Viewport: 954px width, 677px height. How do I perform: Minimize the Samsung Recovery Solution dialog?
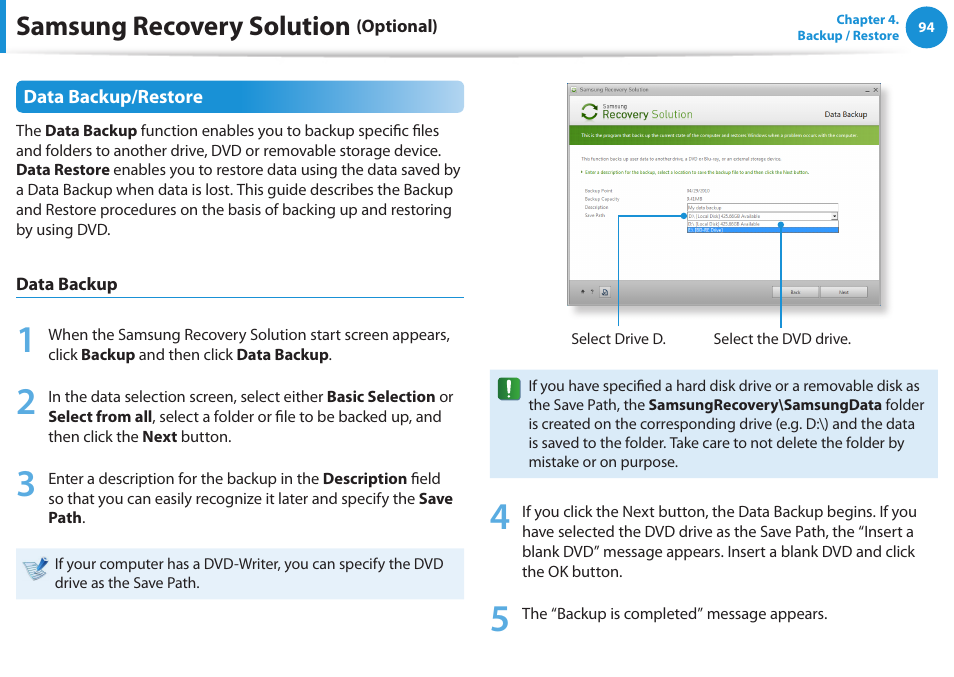867,90
